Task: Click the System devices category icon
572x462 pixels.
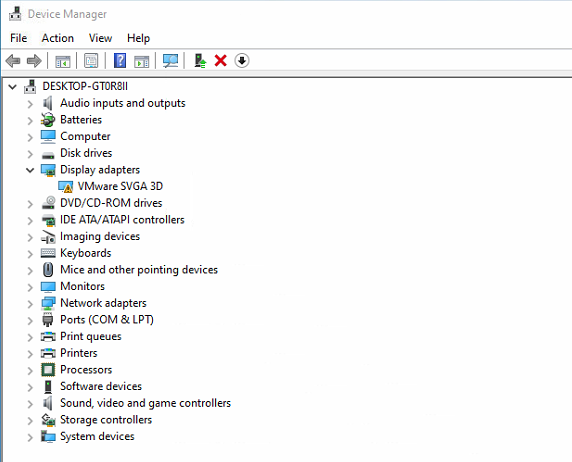Action: (x=48, y=436)
